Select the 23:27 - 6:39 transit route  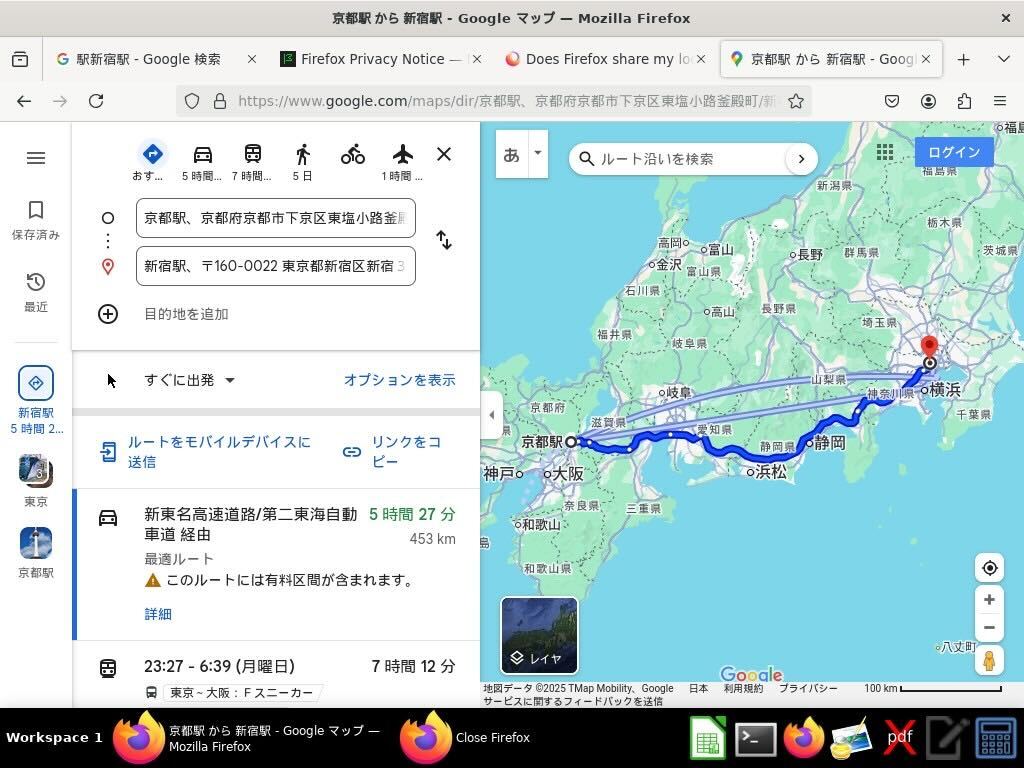coord(276,675)
